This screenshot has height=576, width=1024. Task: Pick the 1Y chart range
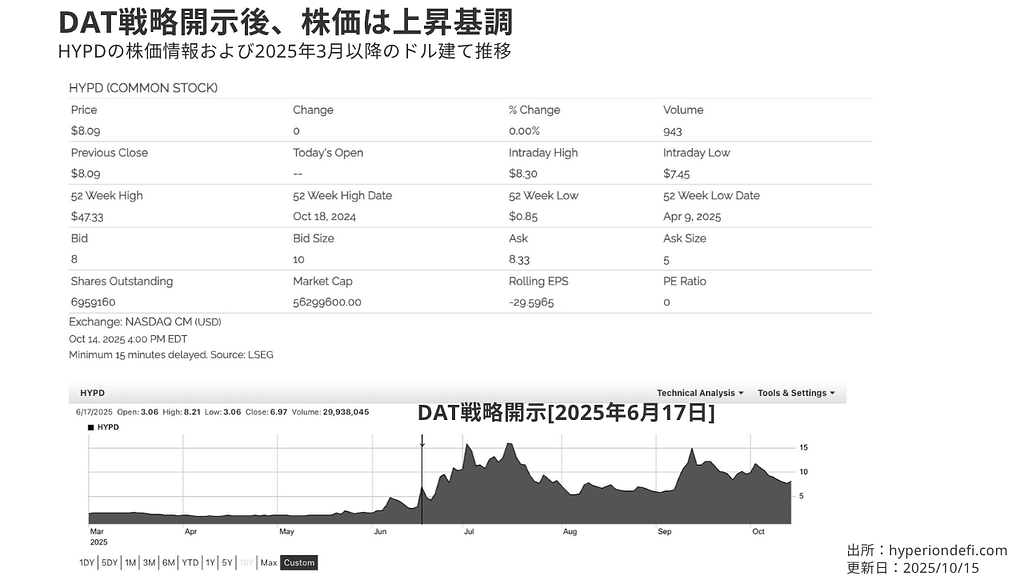[x=209, y=563]
